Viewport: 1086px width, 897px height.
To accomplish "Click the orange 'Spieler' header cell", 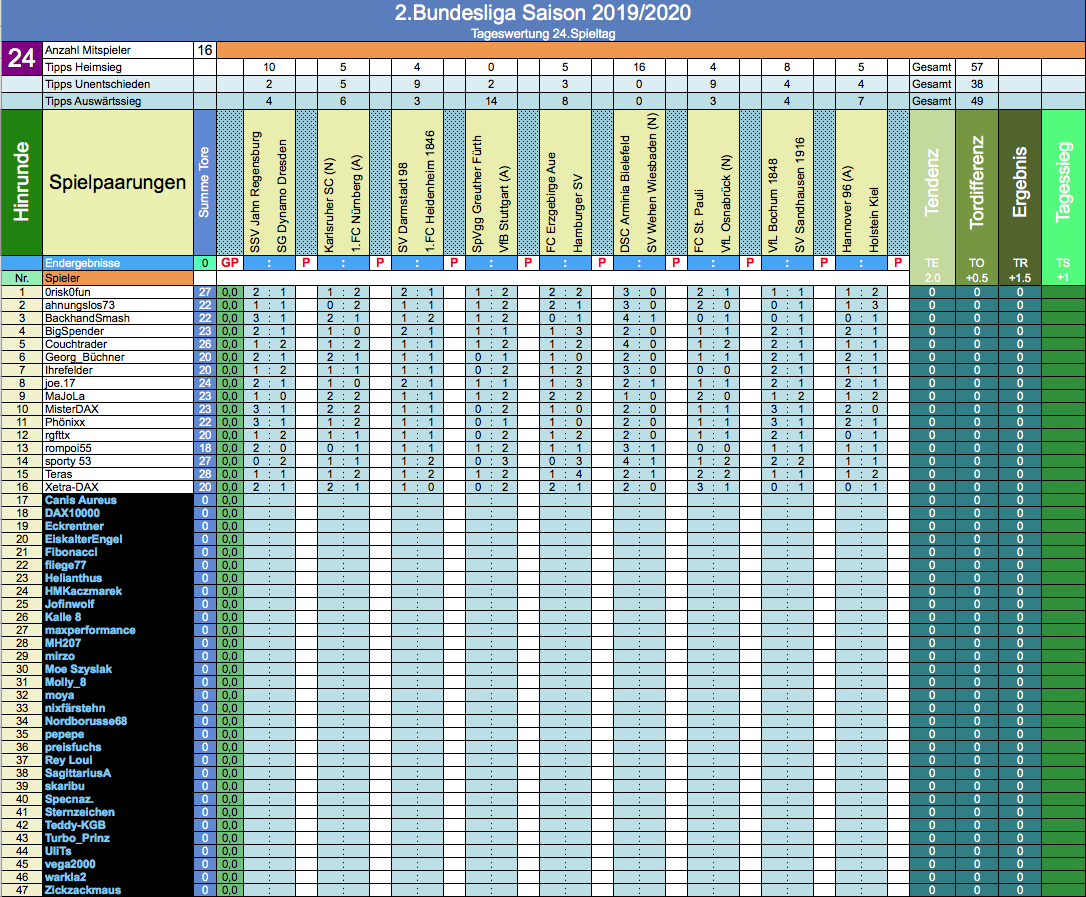I will coord(118,278).
